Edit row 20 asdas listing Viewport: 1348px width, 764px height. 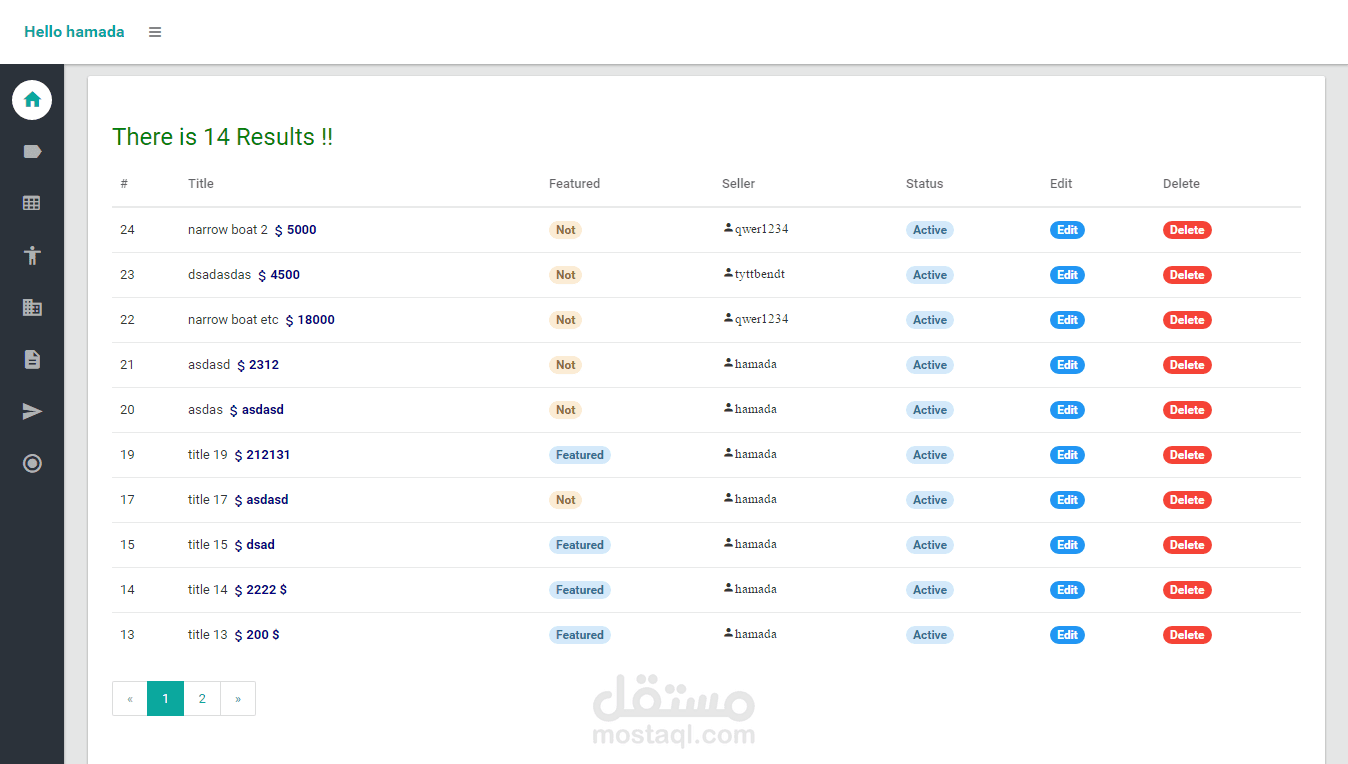tap(1067, 410)
